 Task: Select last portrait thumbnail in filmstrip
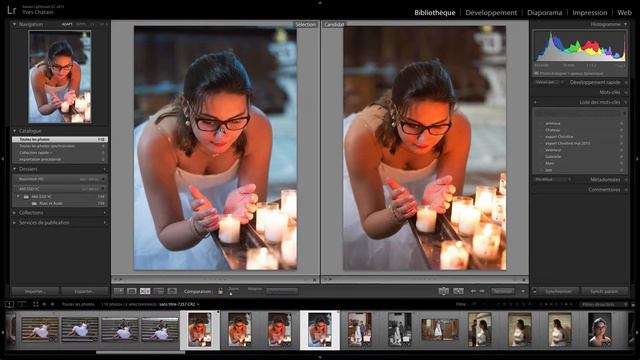600,330
